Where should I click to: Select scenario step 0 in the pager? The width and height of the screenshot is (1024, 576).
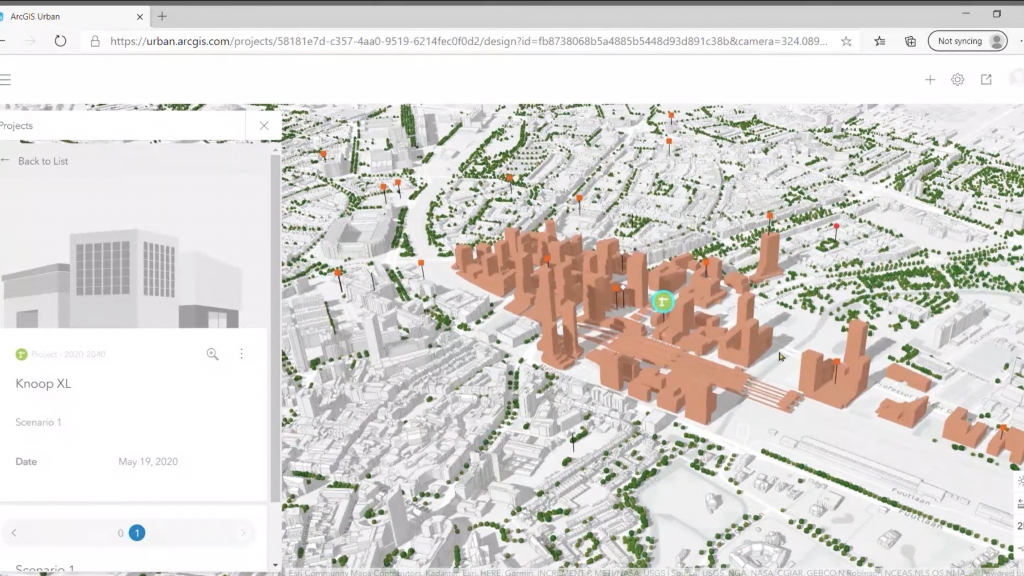click(x=120, y=533)
